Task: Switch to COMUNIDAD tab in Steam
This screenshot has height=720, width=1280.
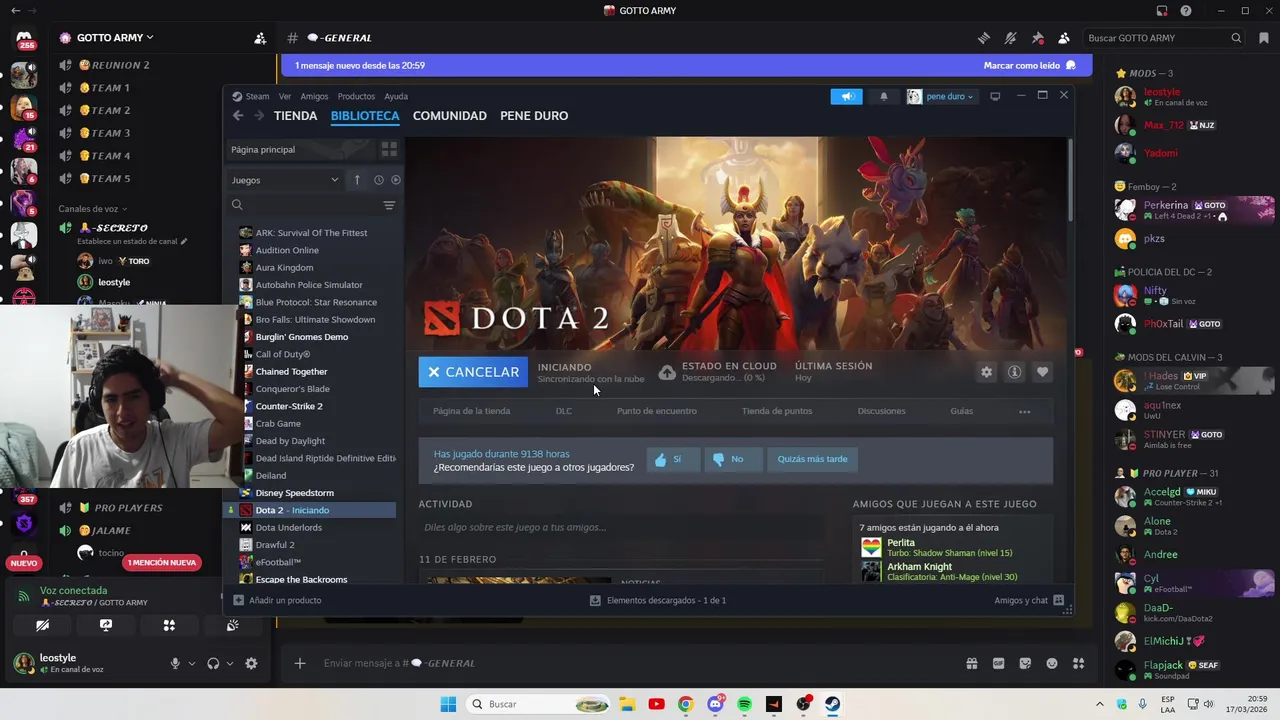Action: 450,116
